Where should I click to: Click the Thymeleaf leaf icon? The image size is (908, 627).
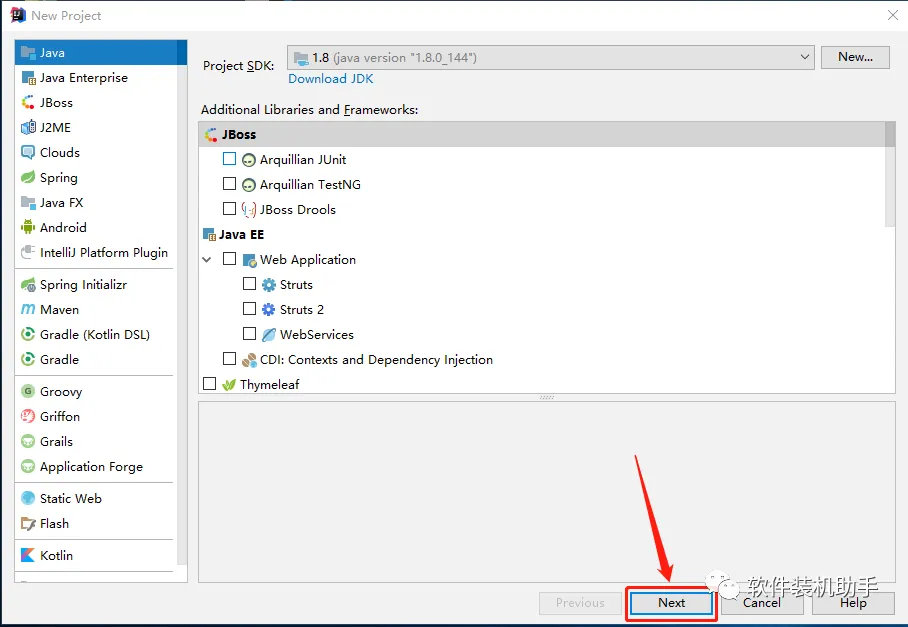[229, 384]
